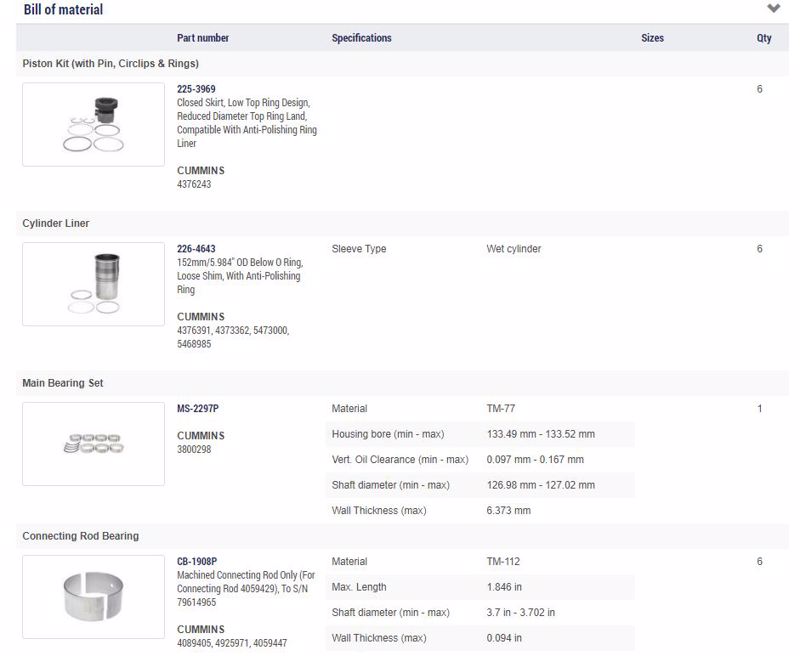Follow the MS-2297P part link
This screenshot has width=800, height=656.
tap(197, 408)
